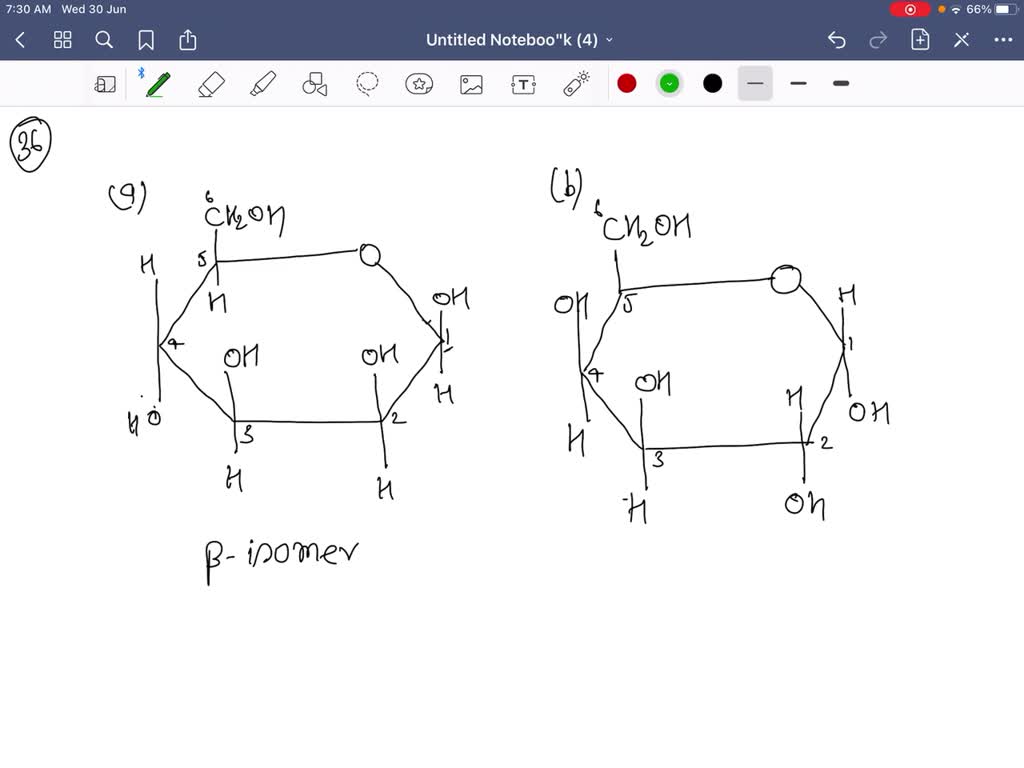This screenshot has width=1024, height=768.
Task: Open Search in the notebook
Action: point(104,40)
